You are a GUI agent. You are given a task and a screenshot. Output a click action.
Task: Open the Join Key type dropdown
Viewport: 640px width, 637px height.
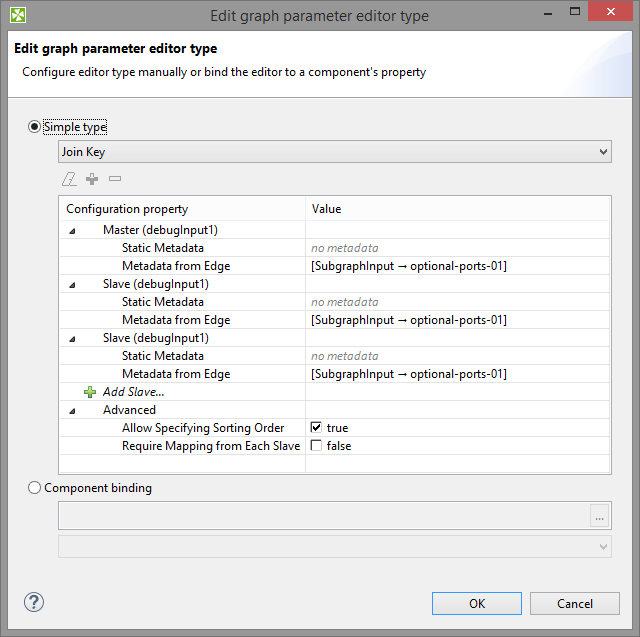pos(334,152)
